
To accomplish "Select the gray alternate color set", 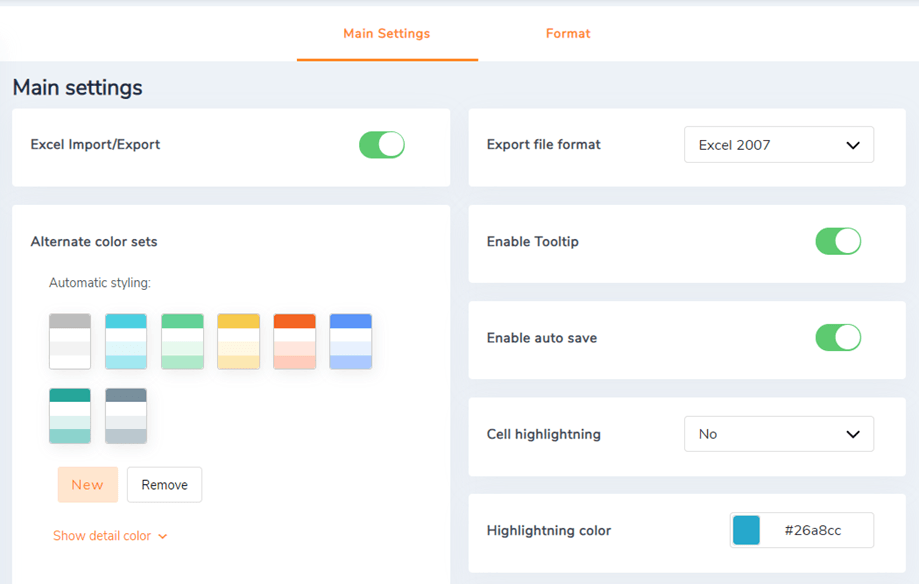I will click(x=70, y=342).
